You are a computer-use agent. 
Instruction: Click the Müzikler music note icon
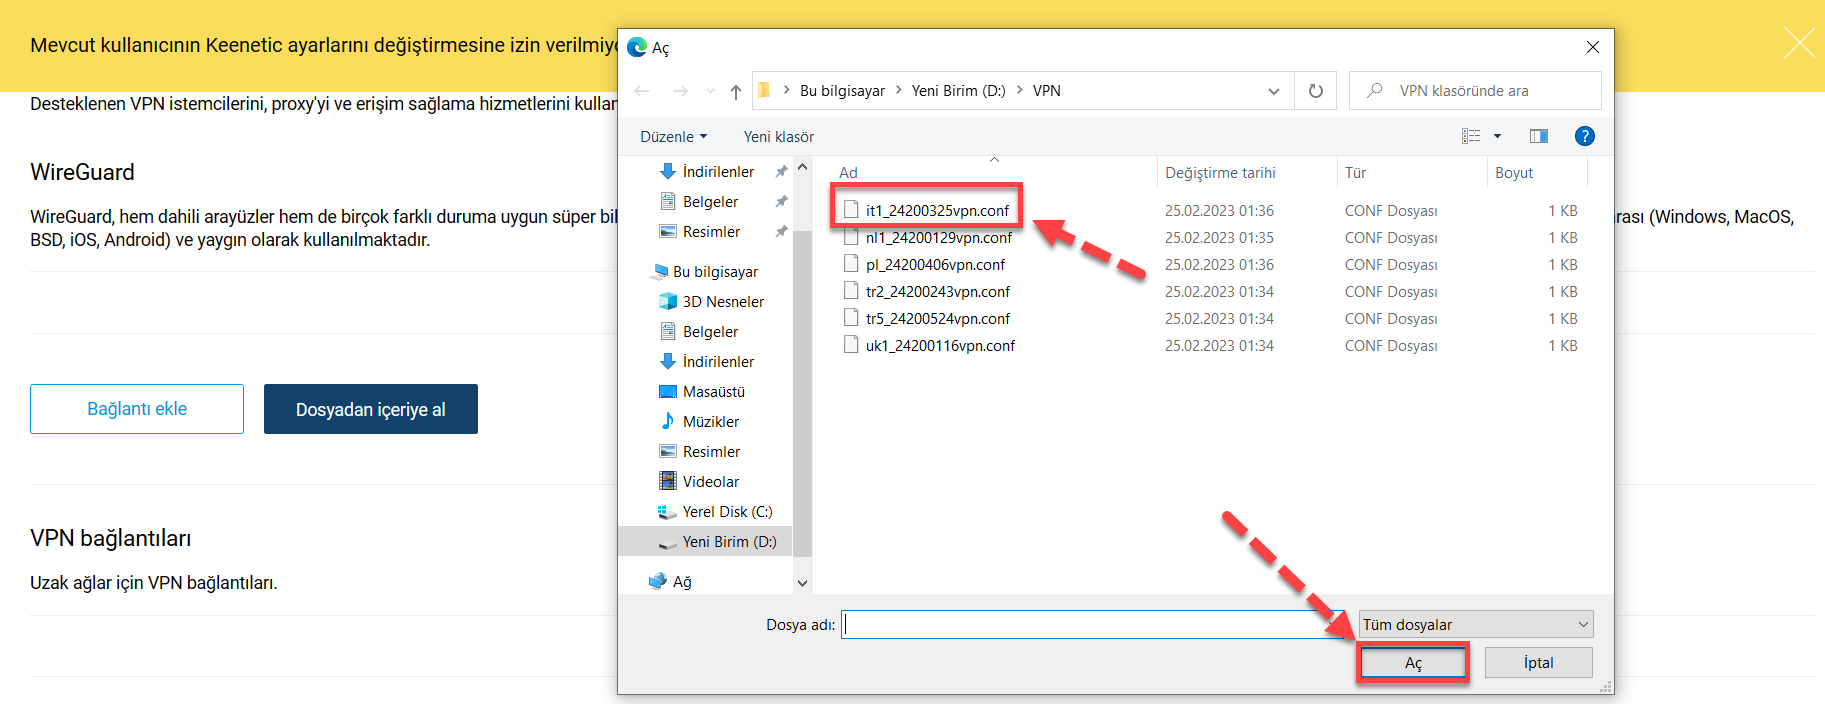(668, 421)
